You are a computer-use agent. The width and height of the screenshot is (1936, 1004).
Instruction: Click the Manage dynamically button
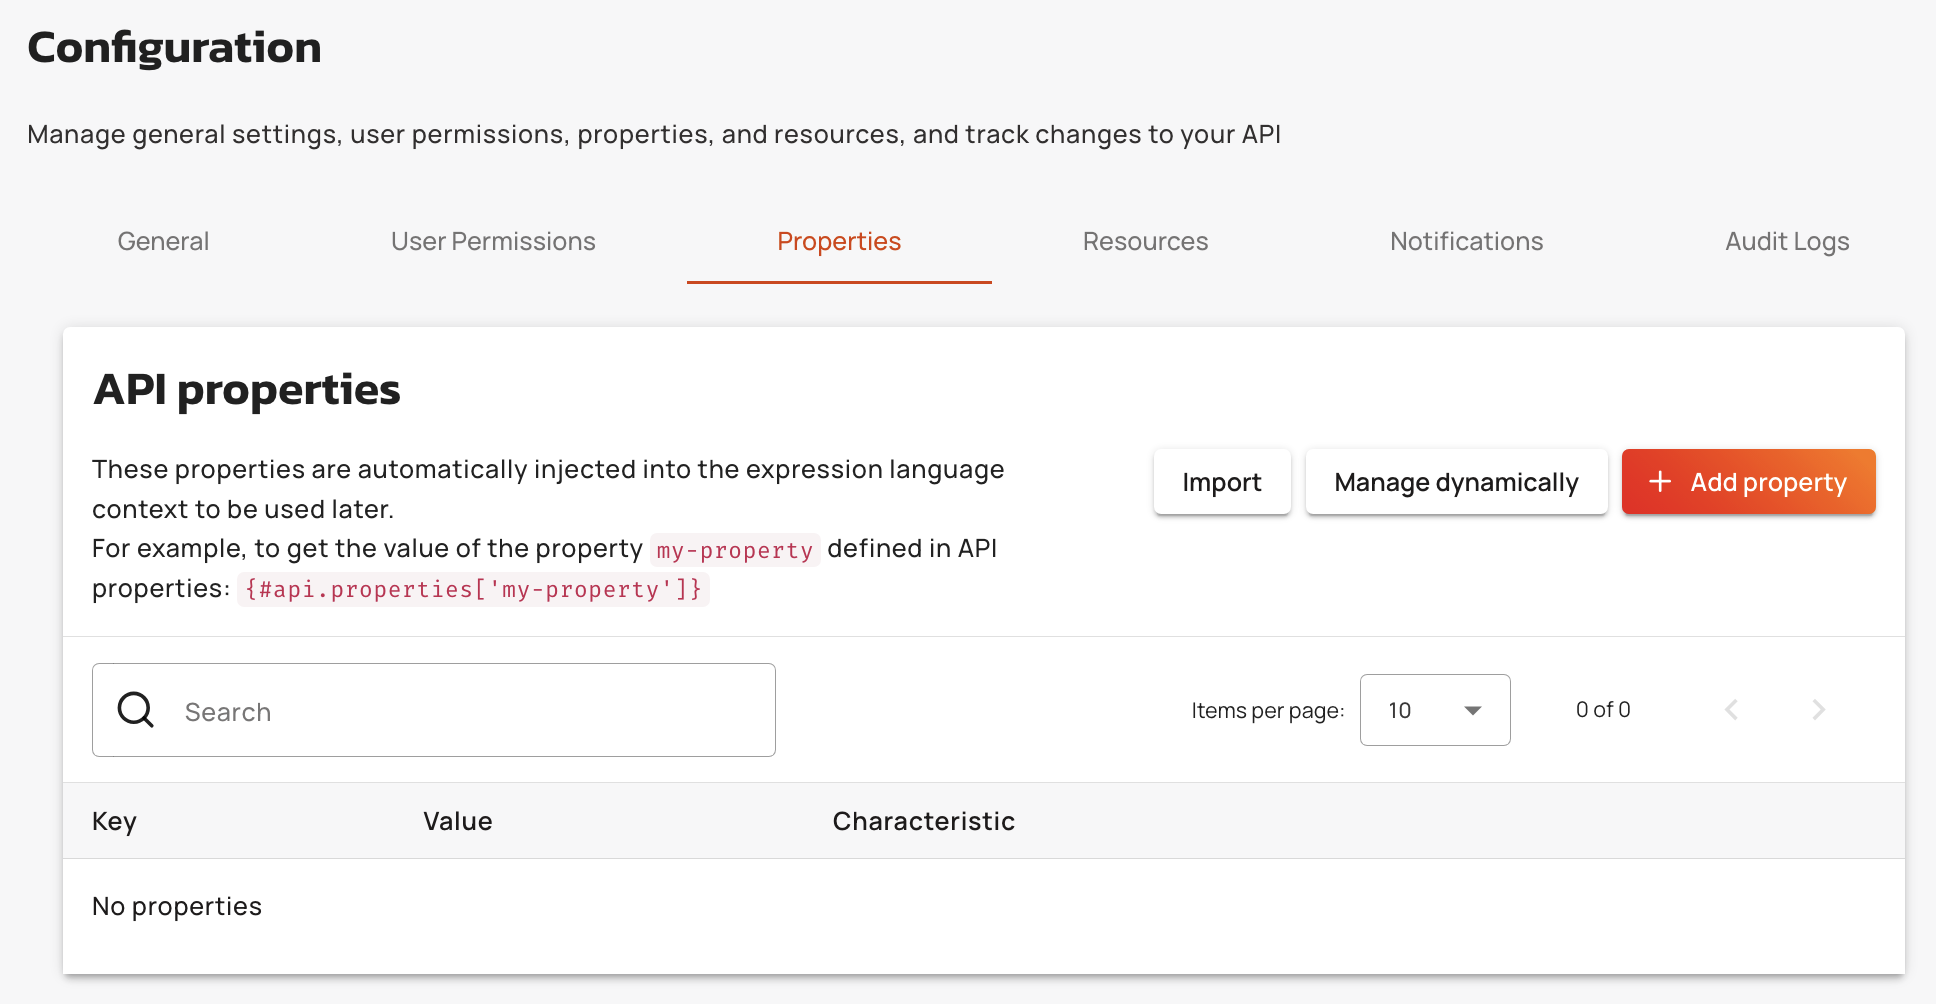[1456, 482]
